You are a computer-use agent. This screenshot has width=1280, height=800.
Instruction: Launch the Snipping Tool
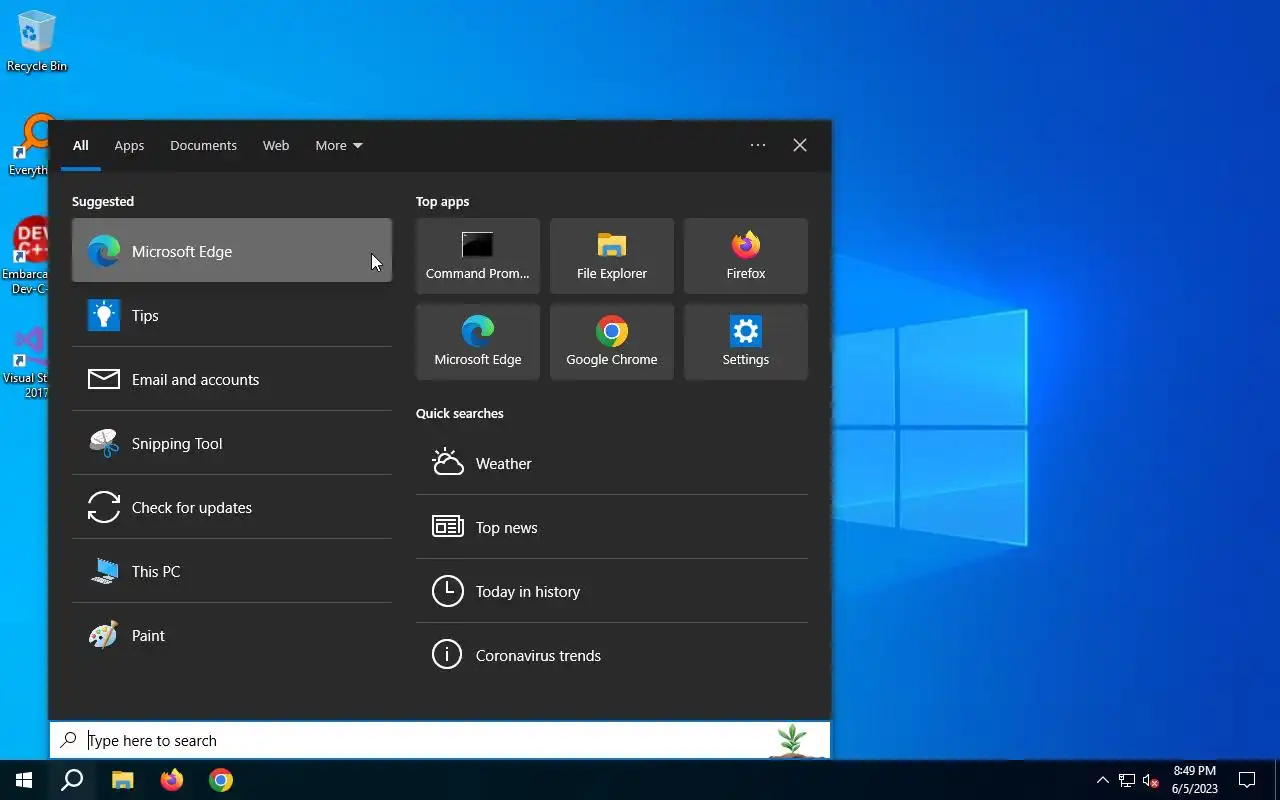pyautogui.click(x=232, y=443)
